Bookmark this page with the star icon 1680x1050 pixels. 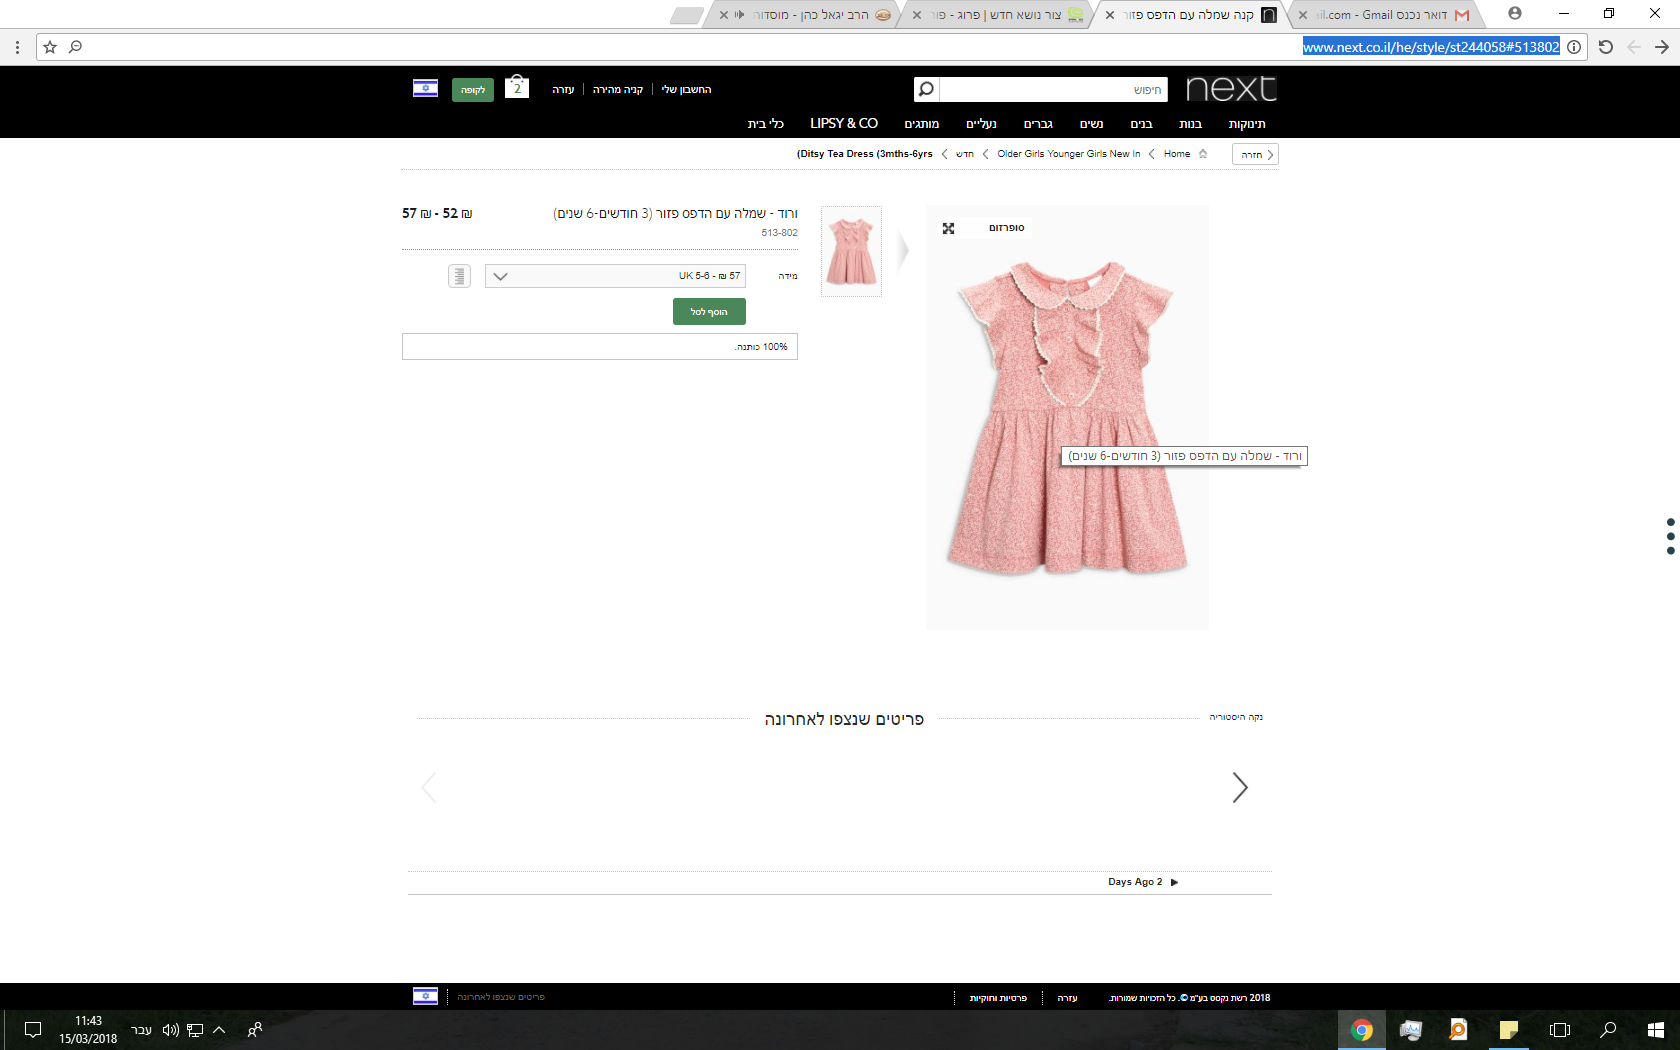point(50,47)
